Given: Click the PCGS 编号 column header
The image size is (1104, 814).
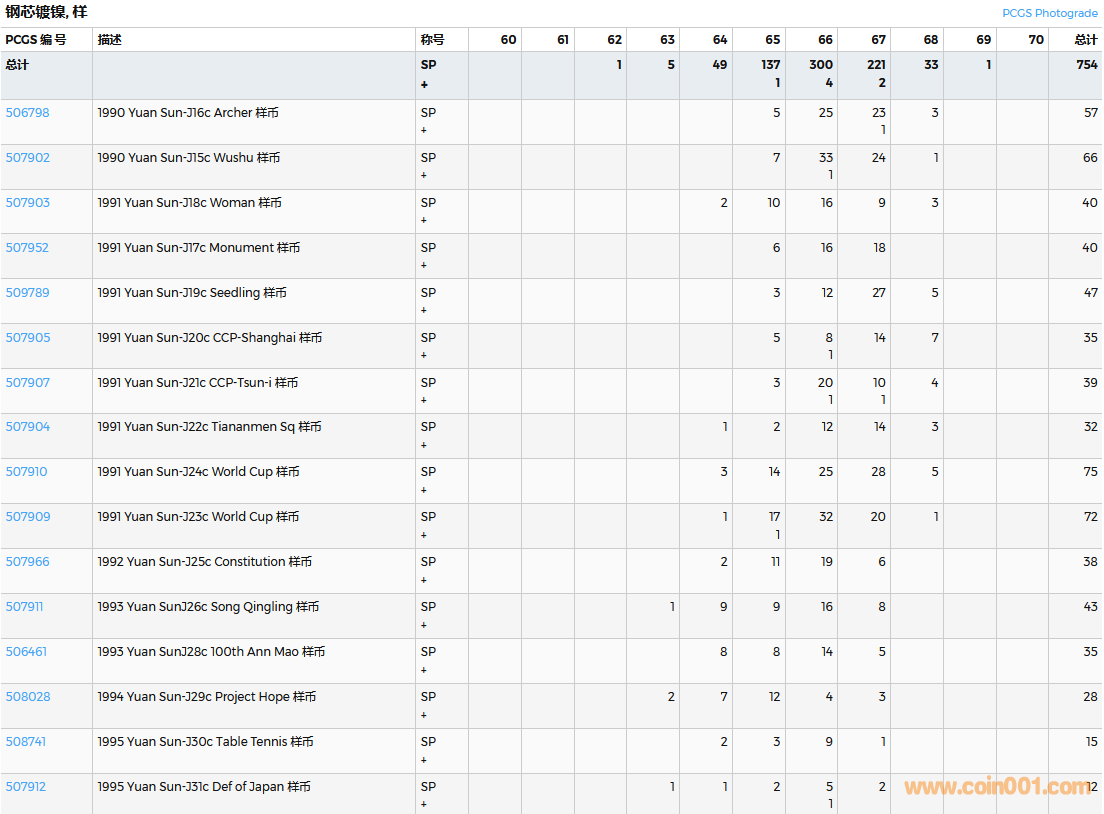Looking at the screenshot, I should click(x=36, y=40).
